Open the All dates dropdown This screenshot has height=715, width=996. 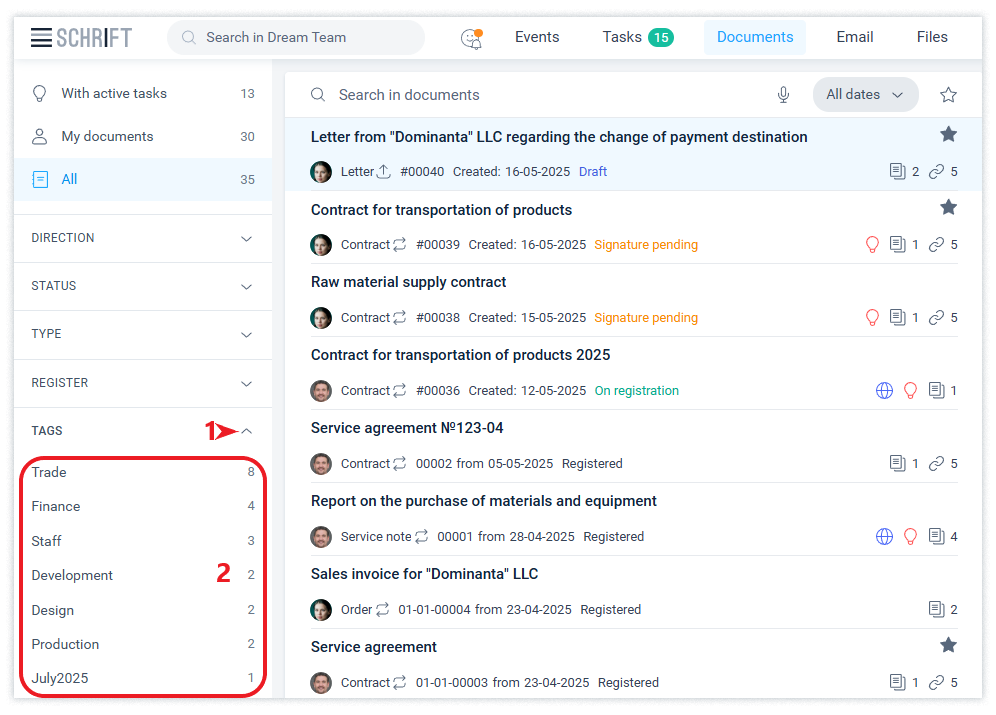click(865, 95)
